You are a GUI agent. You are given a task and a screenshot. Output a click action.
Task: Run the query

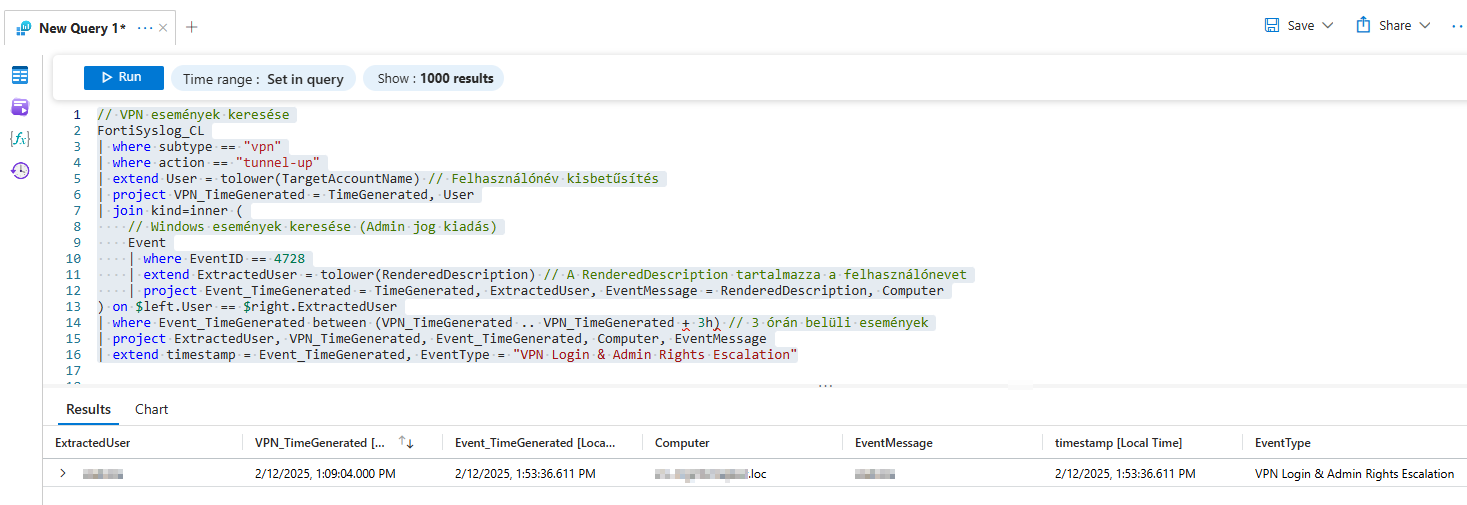tap(123, 78)
